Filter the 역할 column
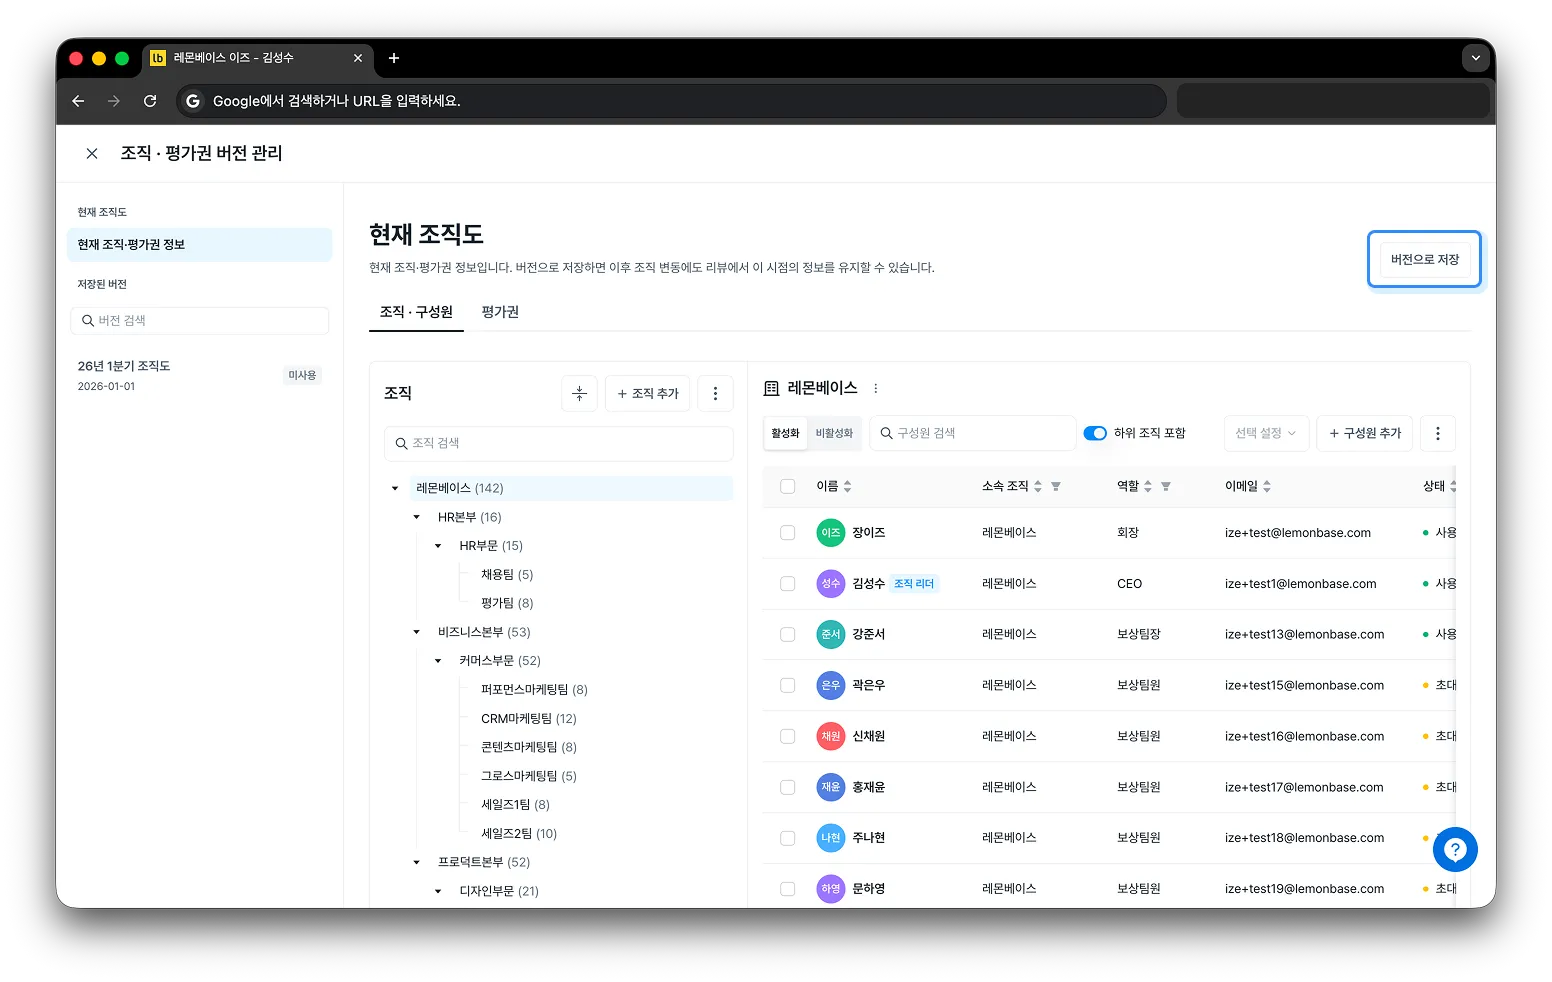The height and width of the screenshot is (982, 1552). [x=1166, y=486]
